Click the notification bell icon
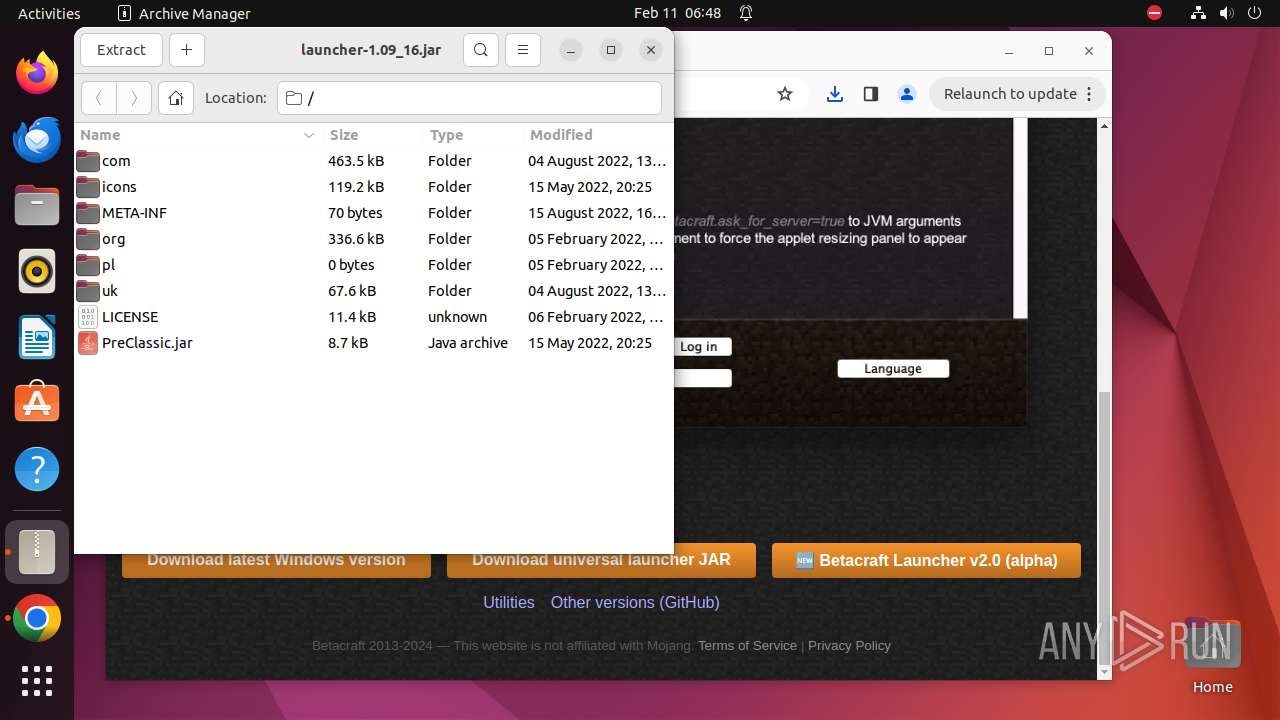This screenshot has width=1280, height=720. pos(746,13)
